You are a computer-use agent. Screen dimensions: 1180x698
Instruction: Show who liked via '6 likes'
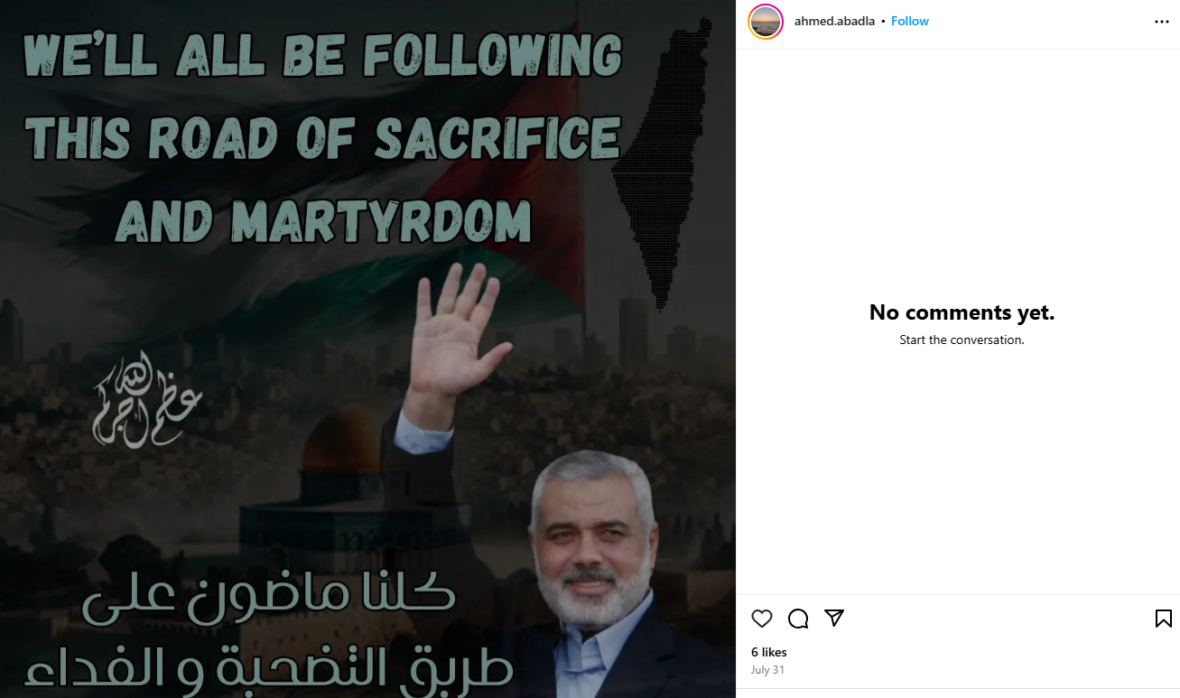pos(768,652)
